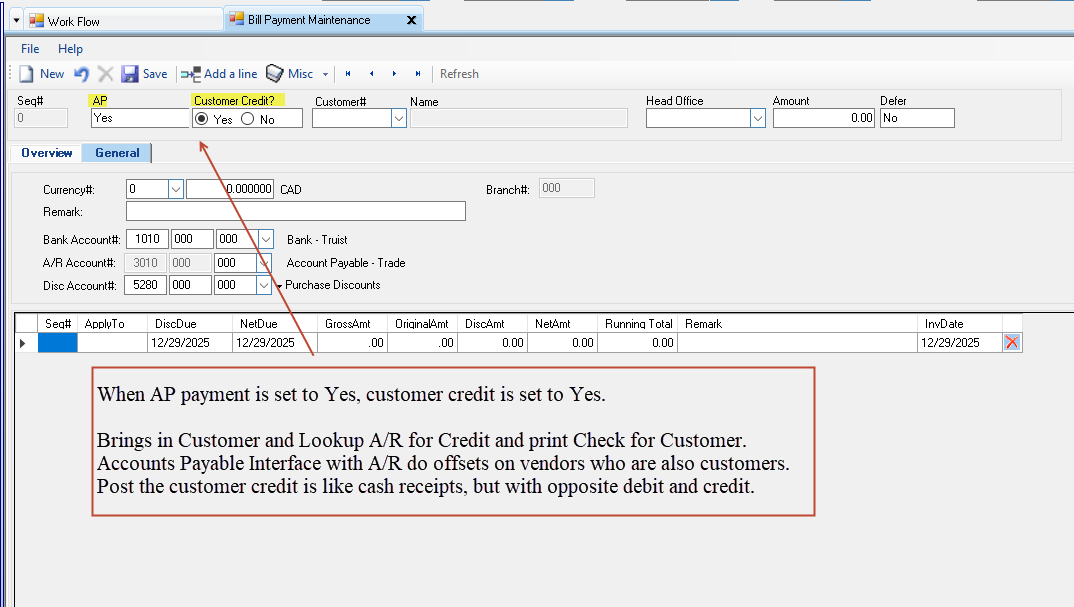Image resolution: width=1074 pixels, height=607 pixels.
Task: Delete grid row with red X icon
Action: pos(1012,342)
